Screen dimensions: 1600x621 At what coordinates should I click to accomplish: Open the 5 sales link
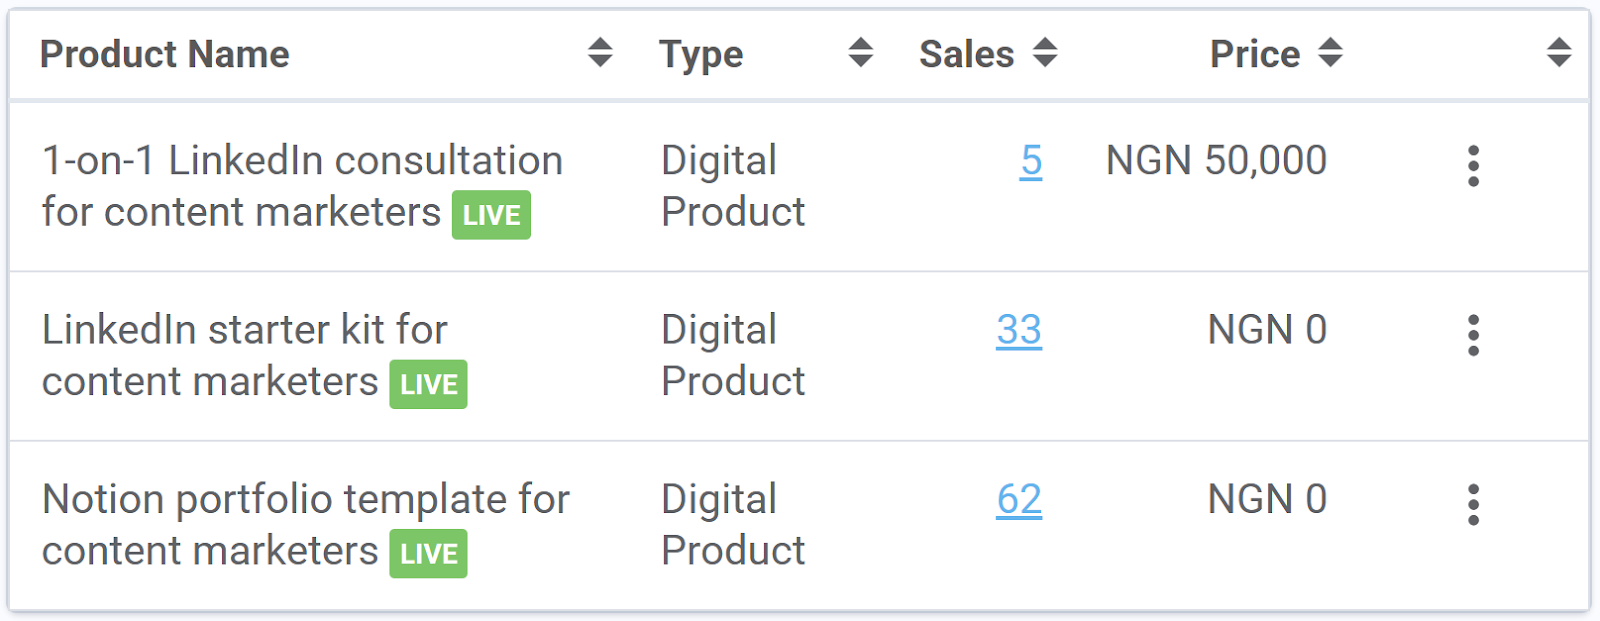click(x=1031, y=161)
